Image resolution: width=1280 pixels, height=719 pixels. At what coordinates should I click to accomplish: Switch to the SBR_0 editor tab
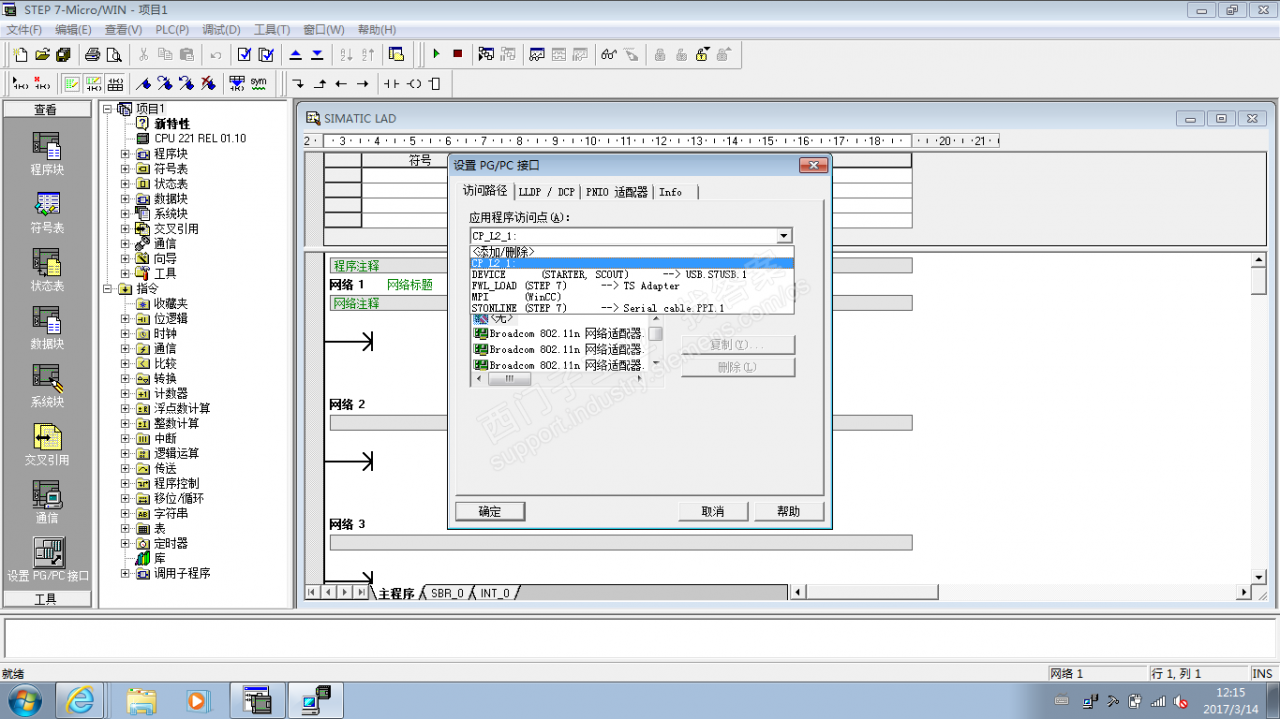coord(447,593)
